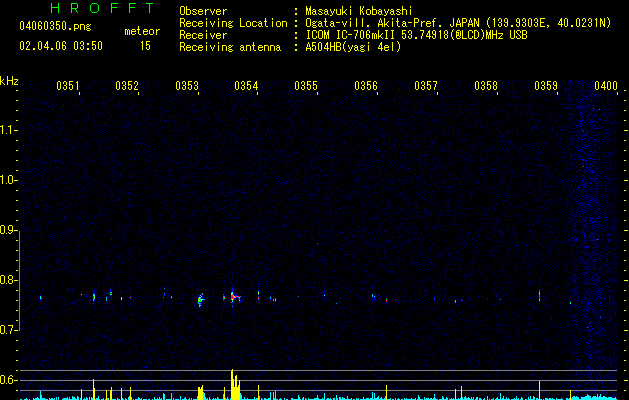The width and height of the screenshot is (629, 400).
Task: Select the filename 04060350.png
Action: (x=55, y=27)
